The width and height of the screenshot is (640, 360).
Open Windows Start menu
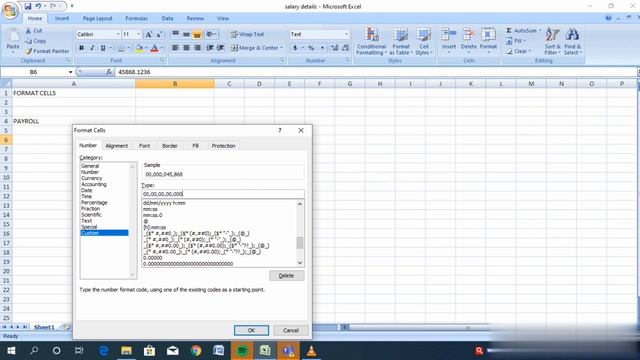click(x=11, y=351)
